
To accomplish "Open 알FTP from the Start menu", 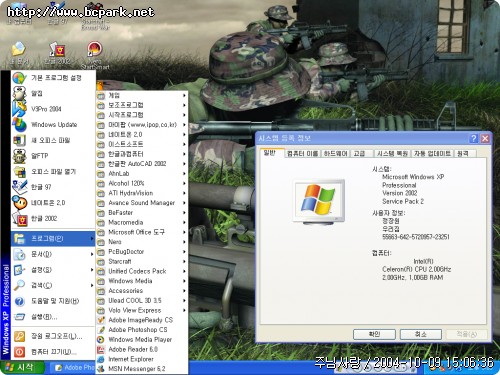I will (53, 156).
